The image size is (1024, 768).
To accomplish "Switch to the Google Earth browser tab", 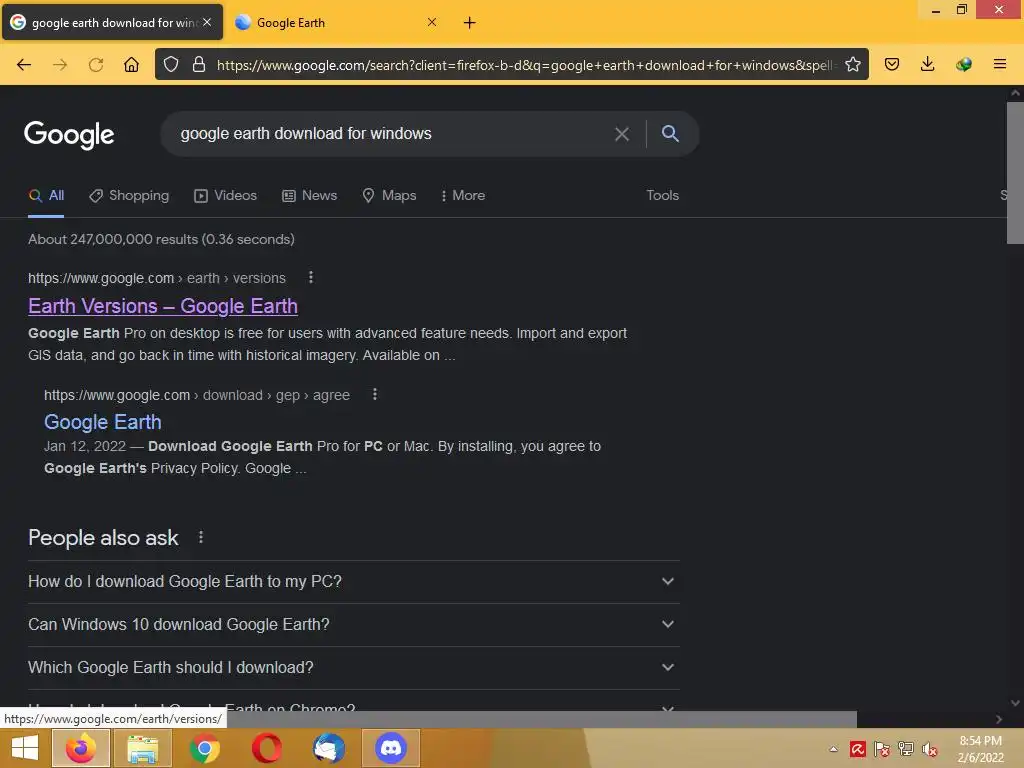I will (336, 23).
